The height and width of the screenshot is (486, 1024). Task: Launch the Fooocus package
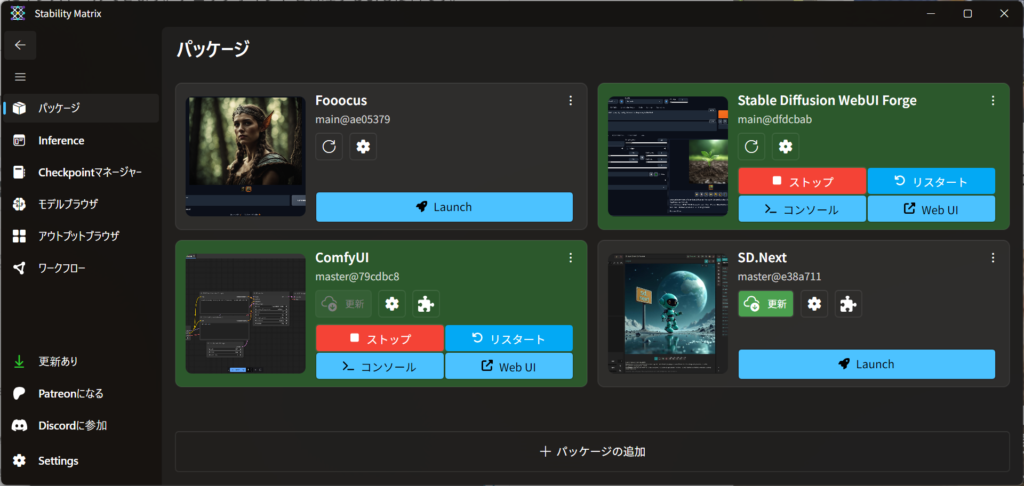coord(444,207)
